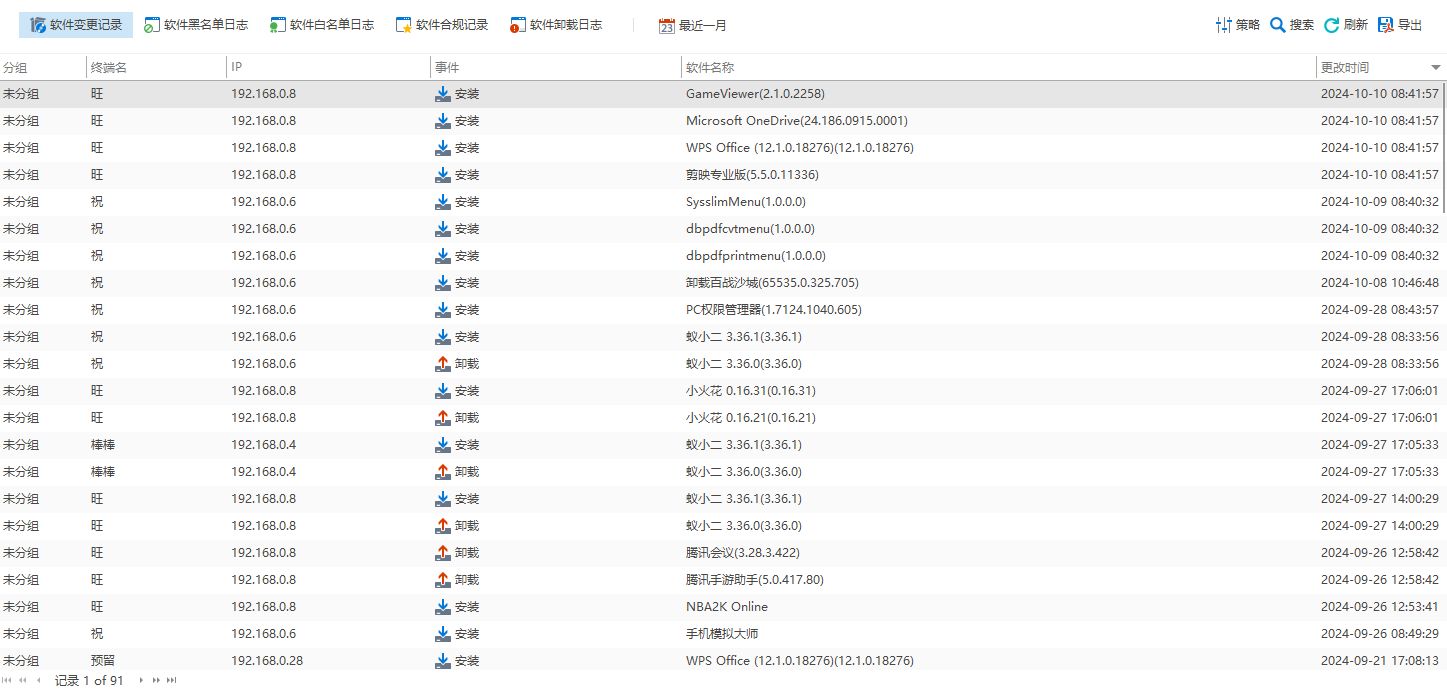
Task: Click the terminal name 预留
Action: pyautogui.click(x=103, y=661)
